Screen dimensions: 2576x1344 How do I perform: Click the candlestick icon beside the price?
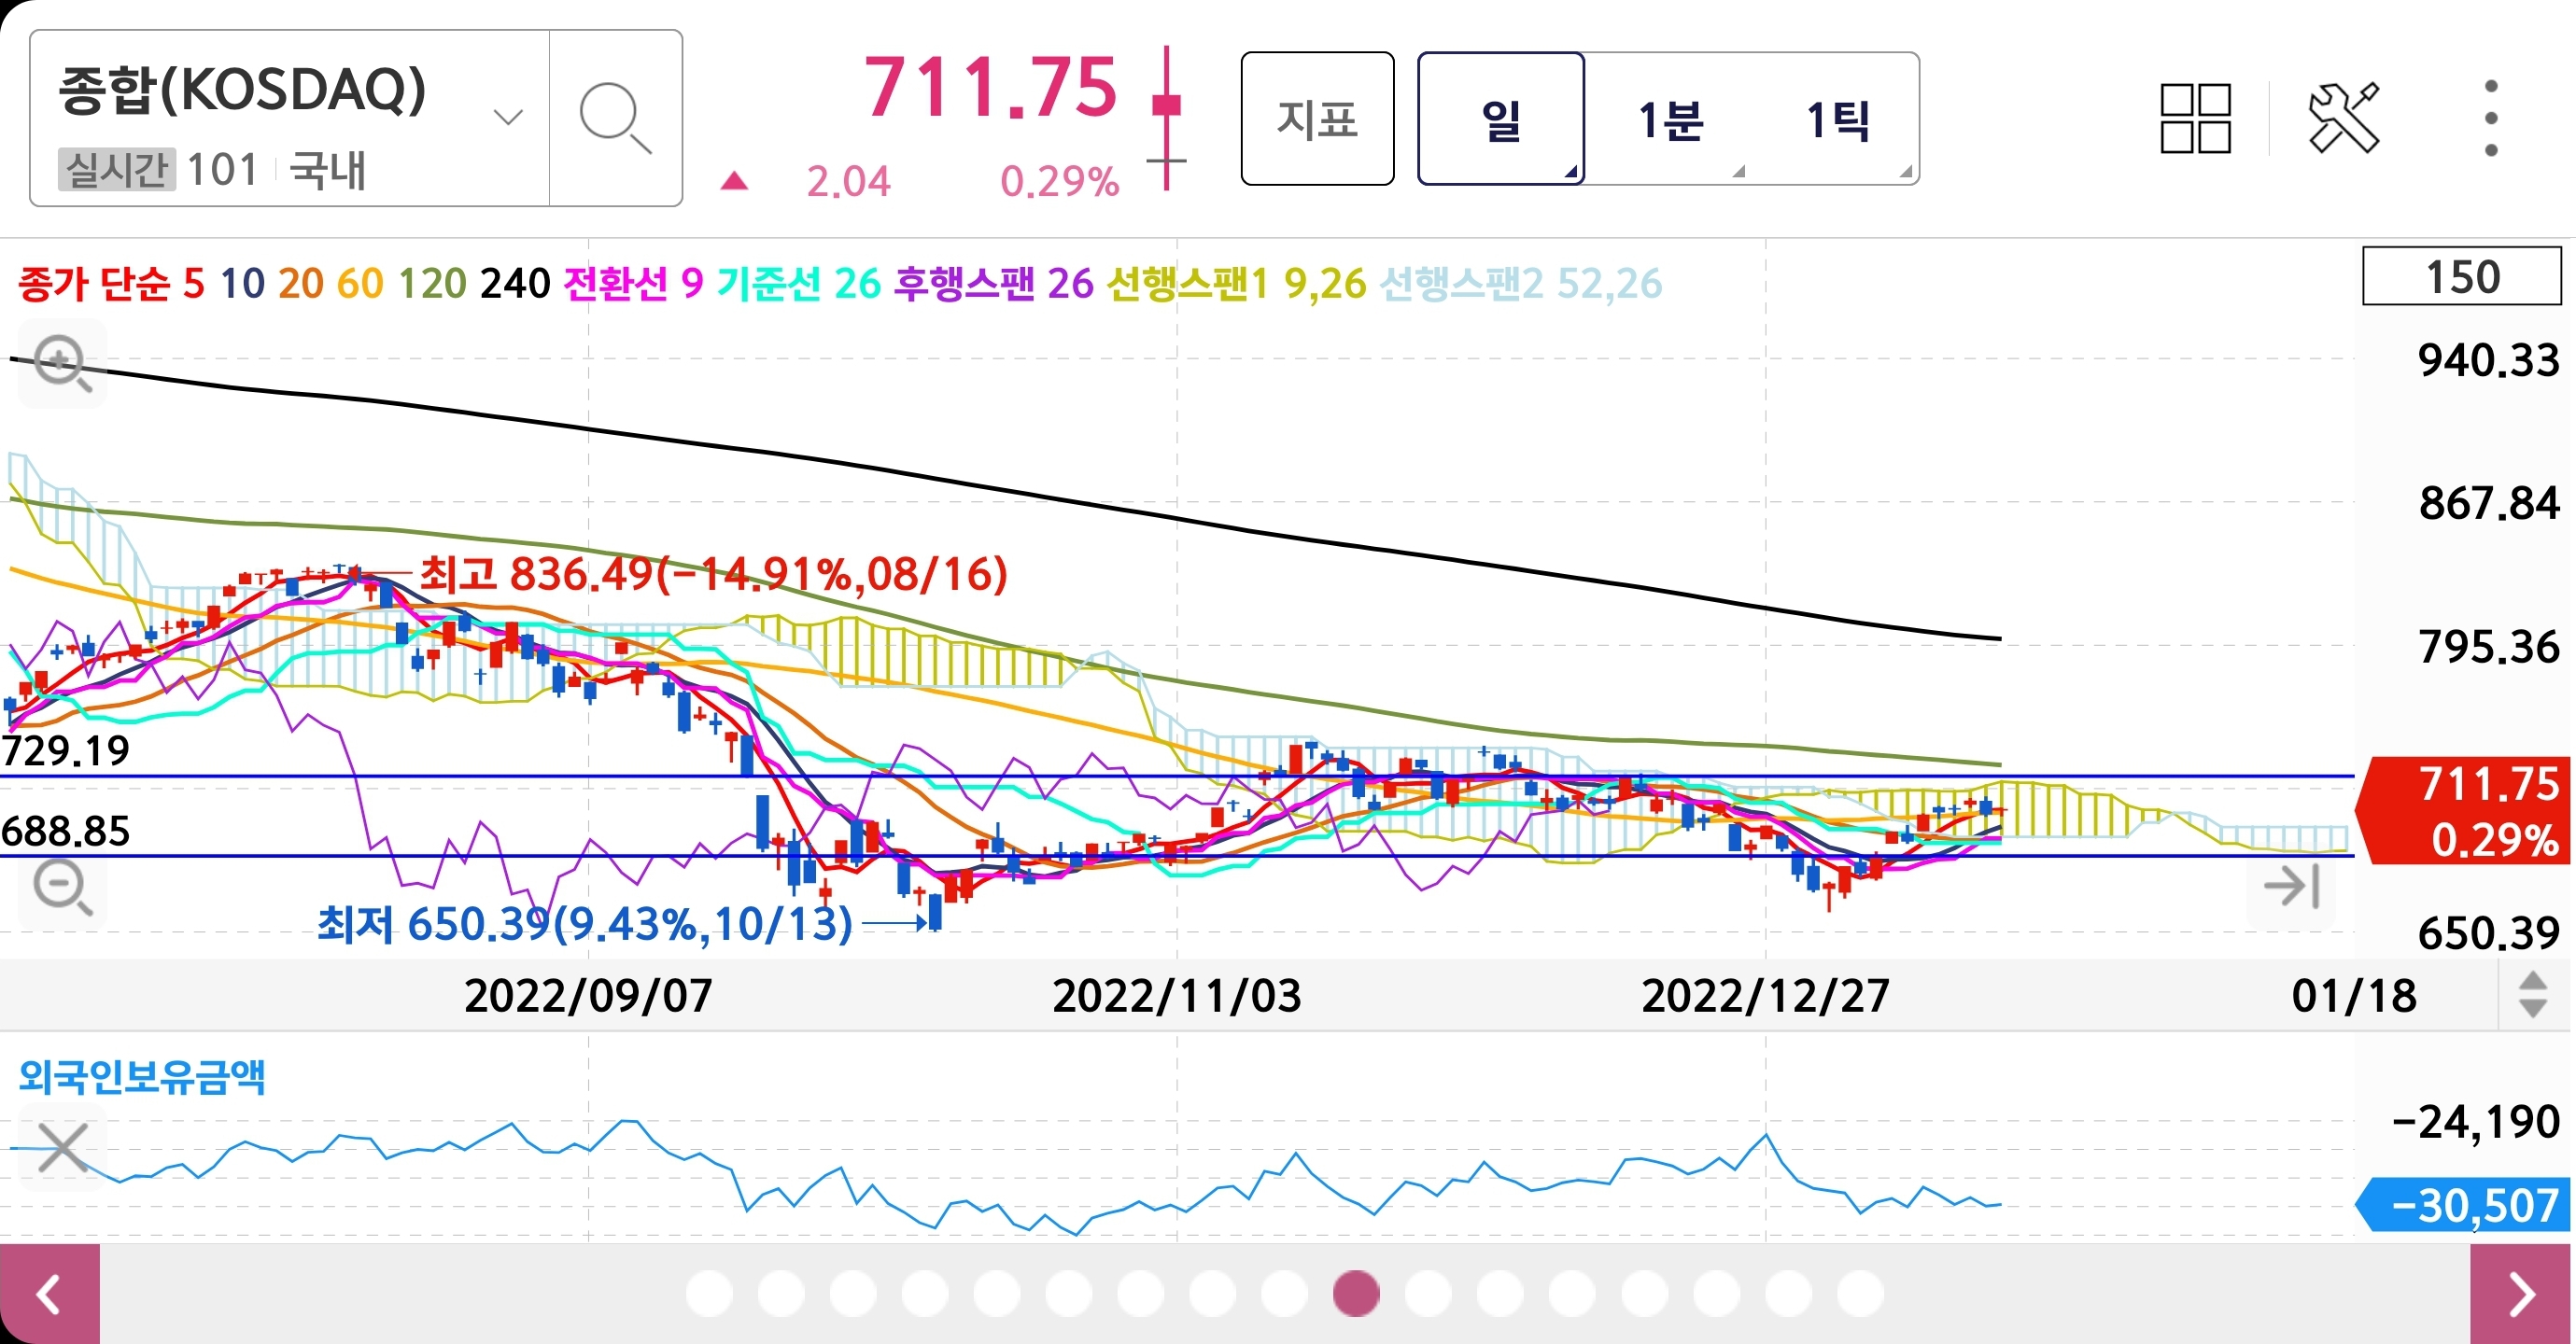tap(1166, 116)
